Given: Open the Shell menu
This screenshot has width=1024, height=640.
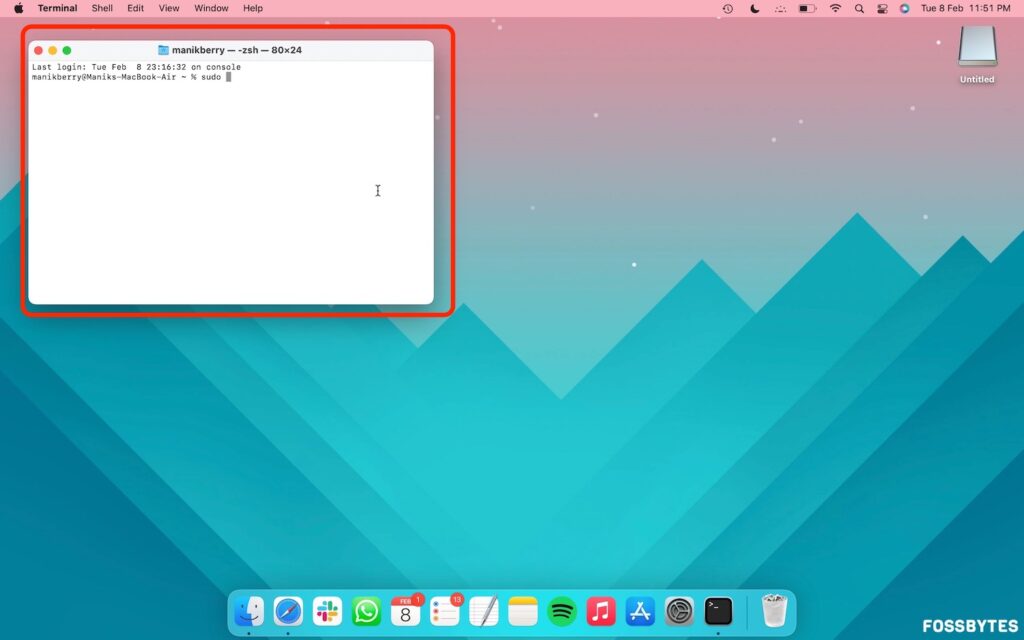Looking at the screenshot, I should coord(101,8).
